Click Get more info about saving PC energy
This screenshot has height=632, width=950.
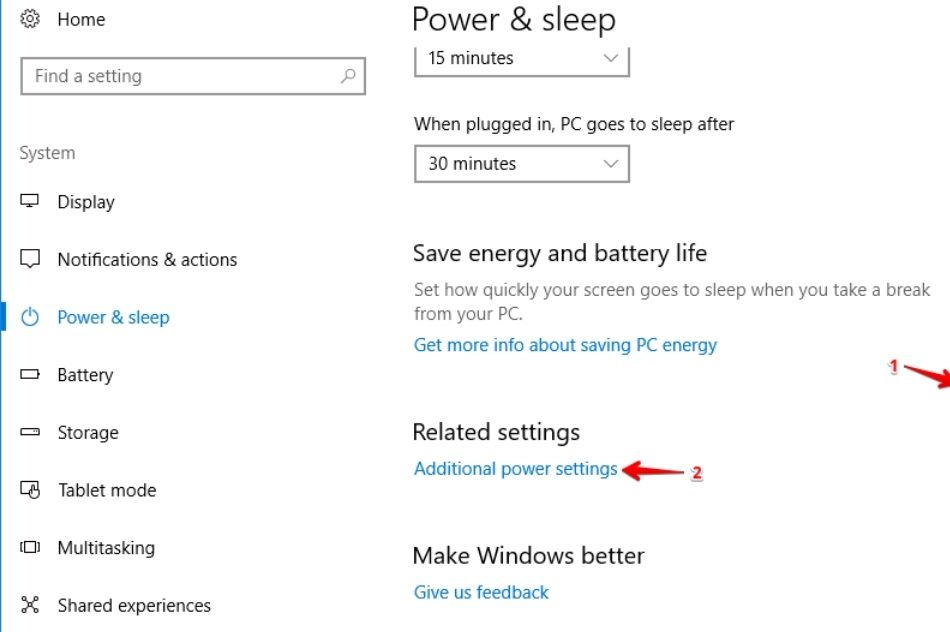[x=565, y=344]
